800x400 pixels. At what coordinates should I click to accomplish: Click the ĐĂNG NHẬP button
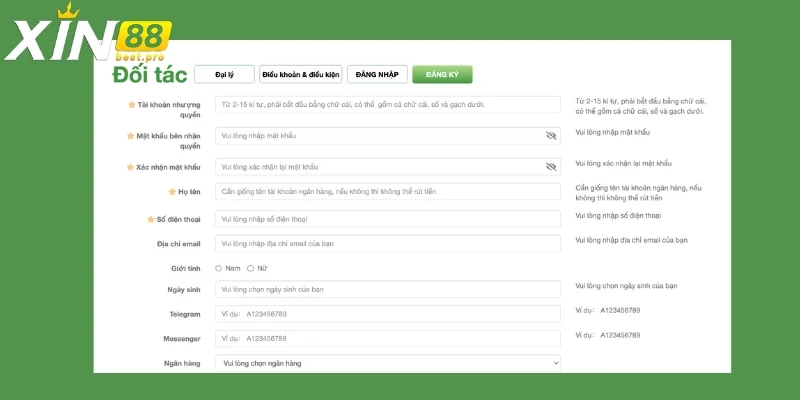377,75
